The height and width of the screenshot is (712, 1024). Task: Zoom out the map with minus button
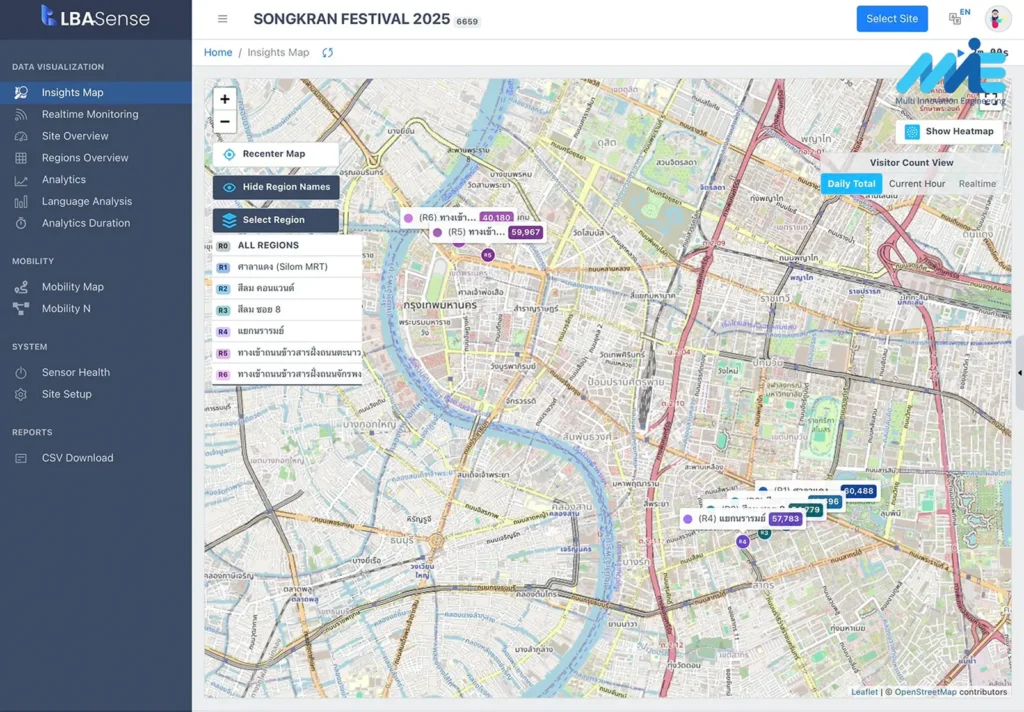pyautogui.click(x=225, y=122)
